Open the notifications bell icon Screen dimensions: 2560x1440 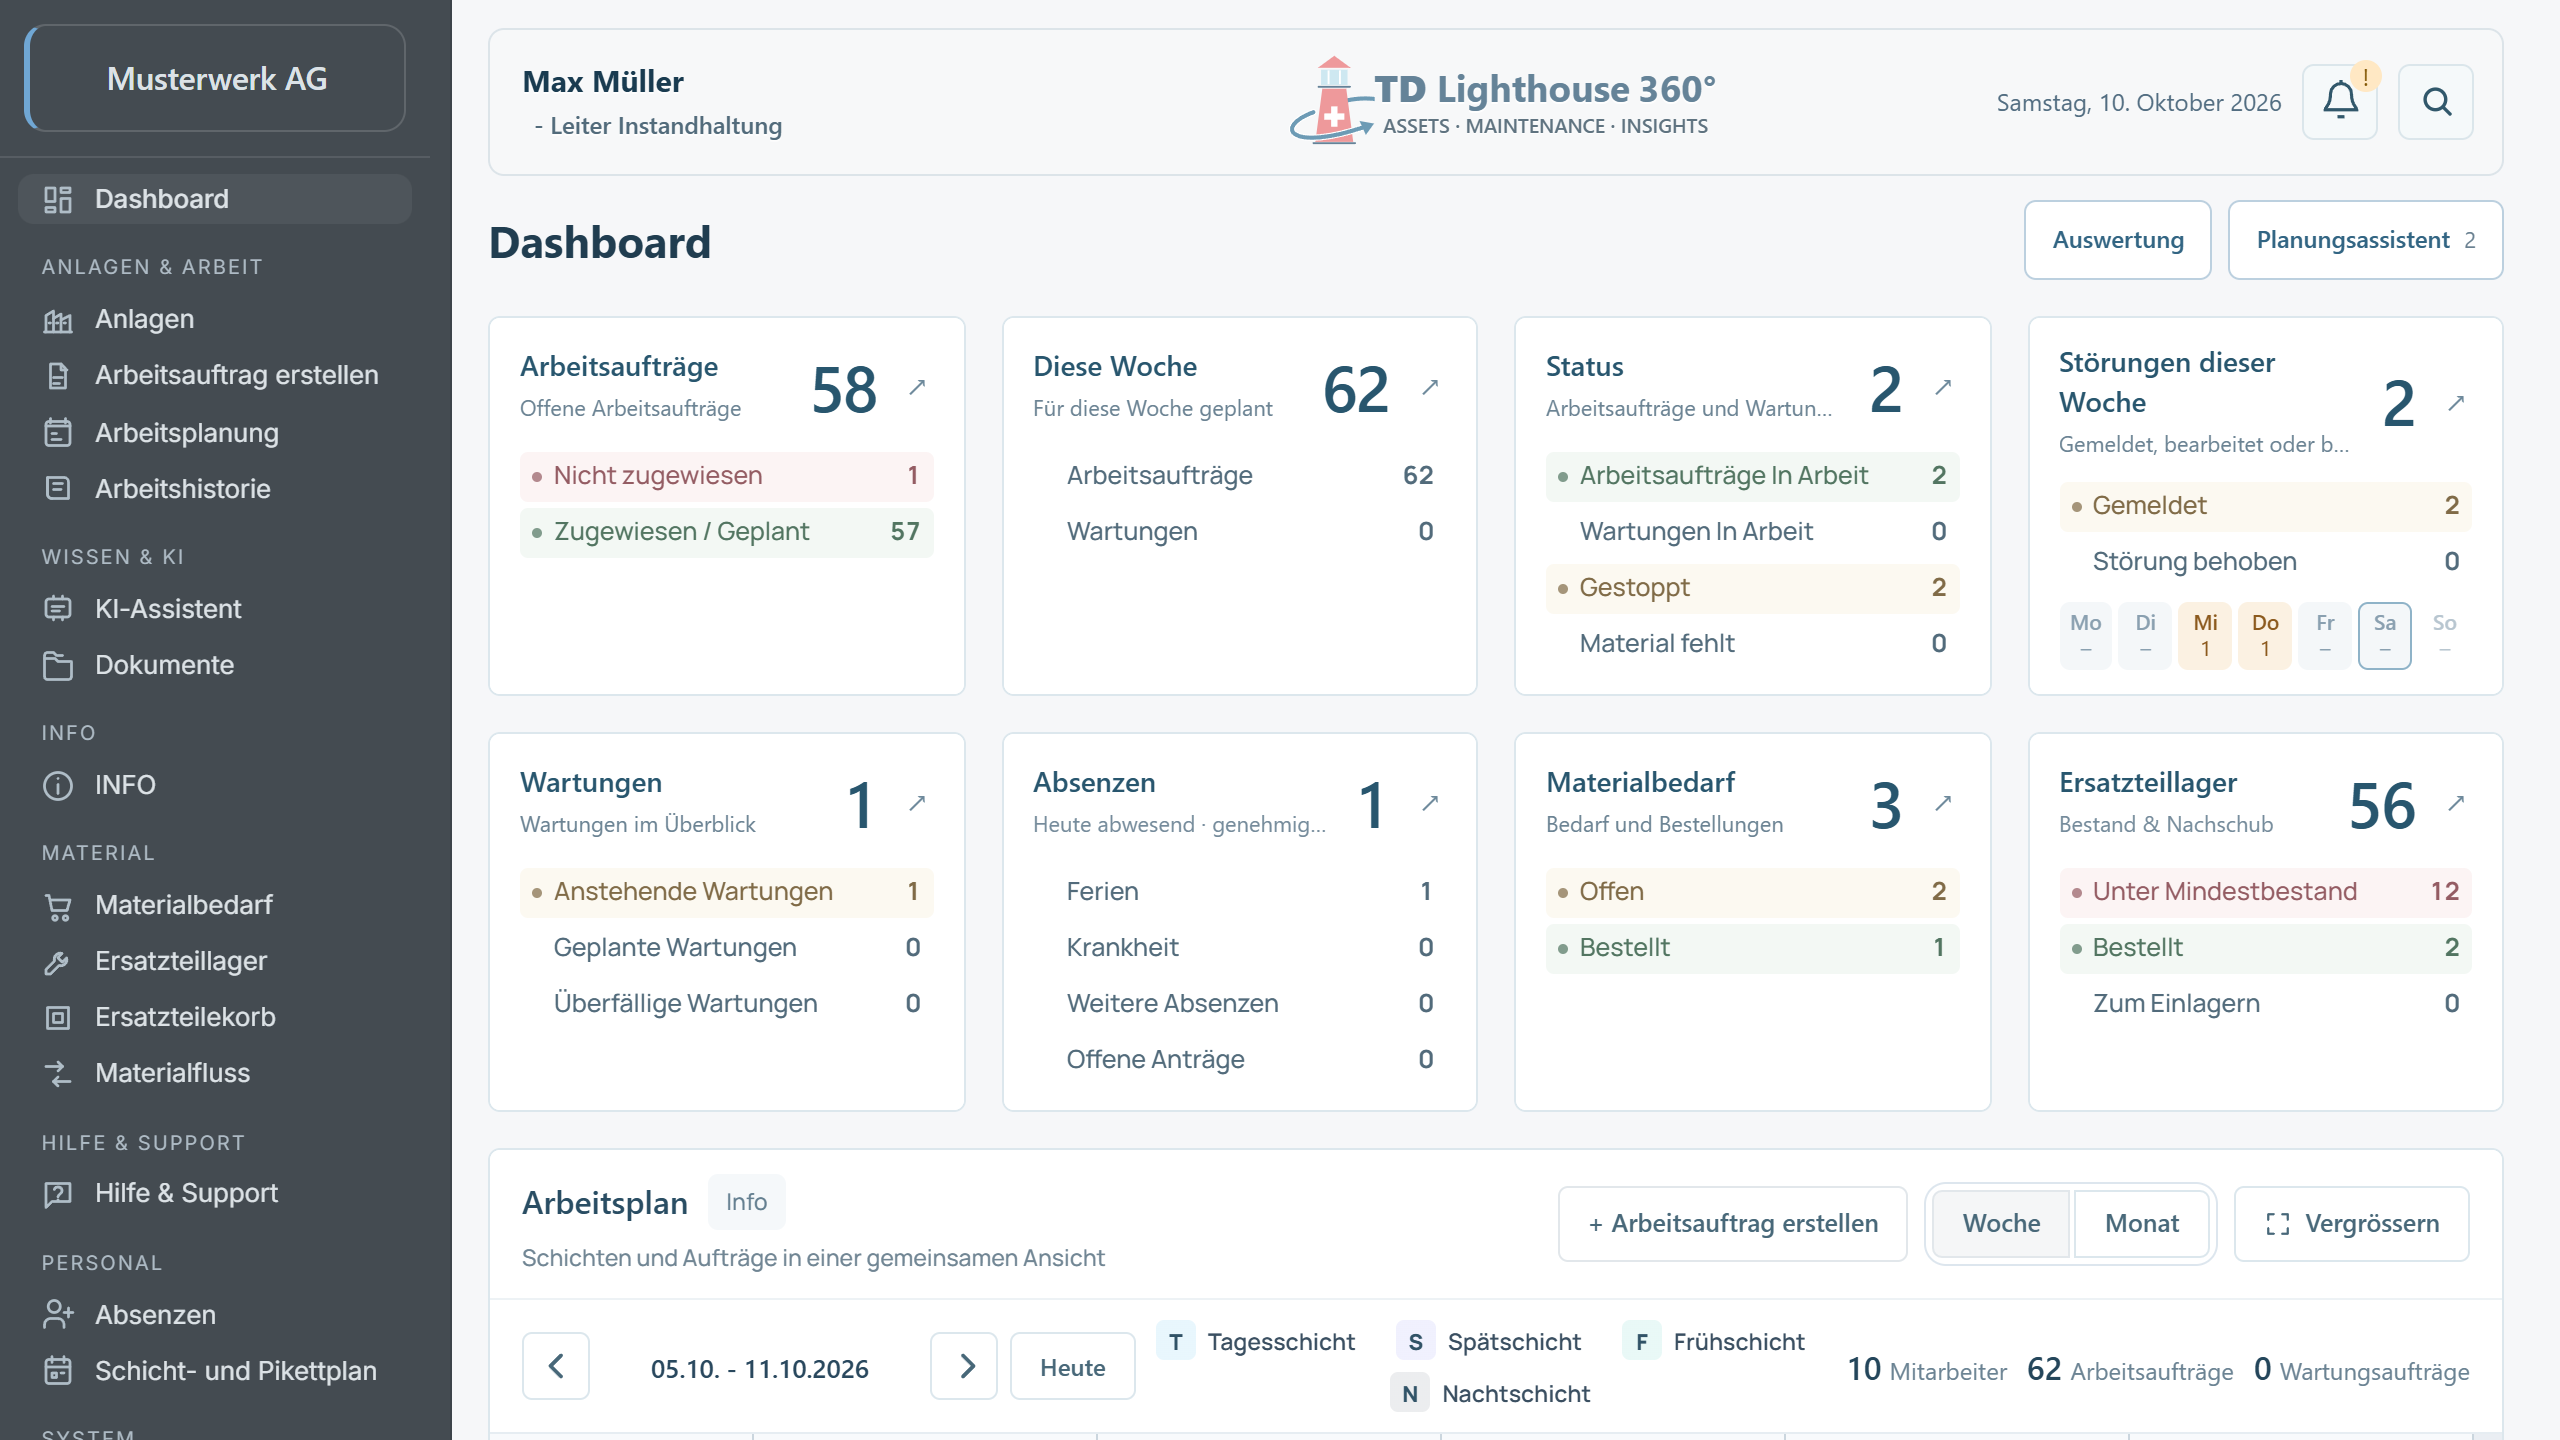tap(2340, 101)
